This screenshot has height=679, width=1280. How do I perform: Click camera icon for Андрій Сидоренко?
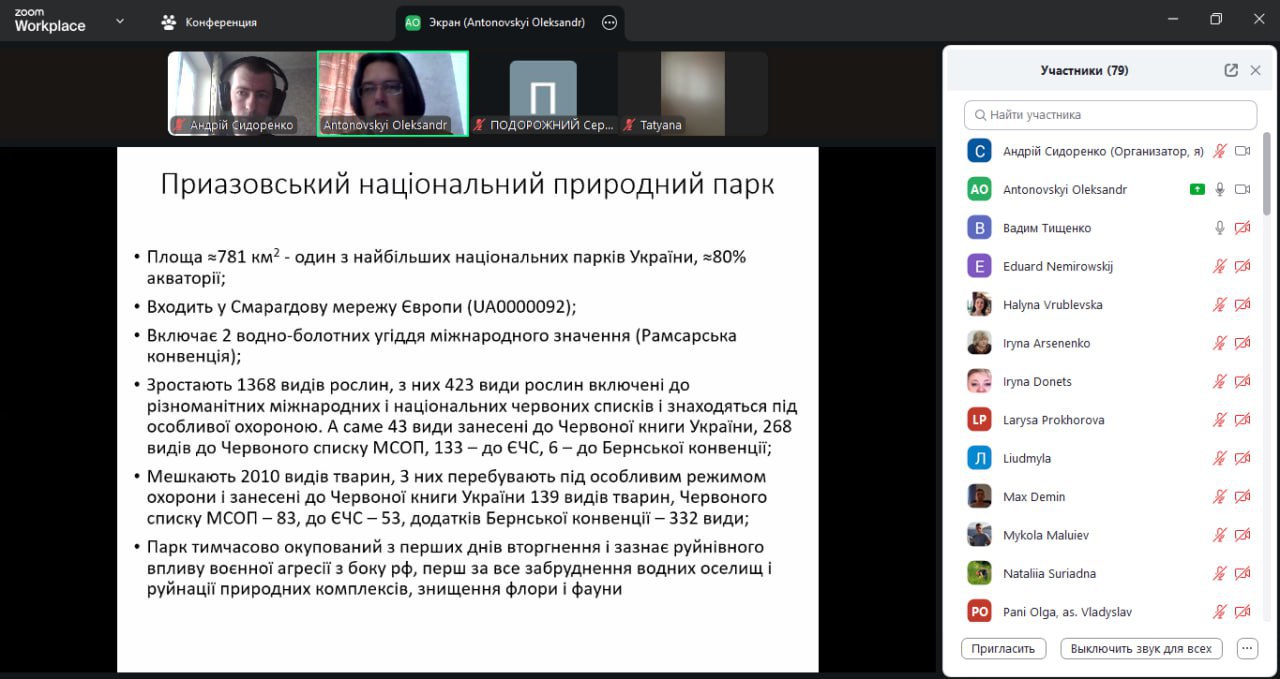(1243, 151)
